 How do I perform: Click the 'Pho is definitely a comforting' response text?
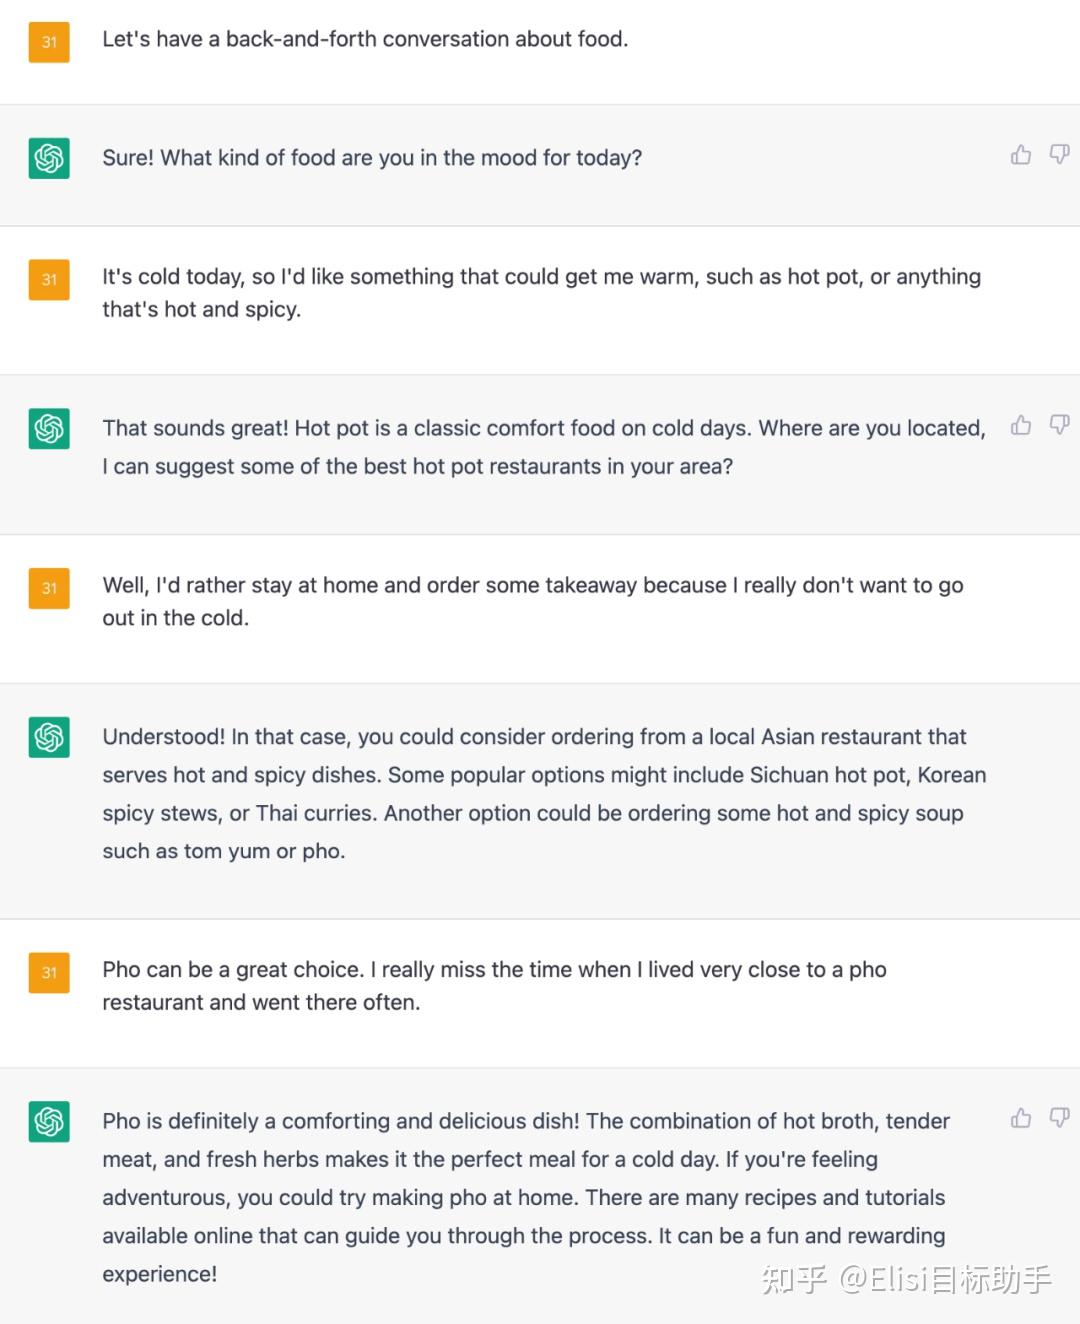pyautogui.click(x=526, y=1197)
